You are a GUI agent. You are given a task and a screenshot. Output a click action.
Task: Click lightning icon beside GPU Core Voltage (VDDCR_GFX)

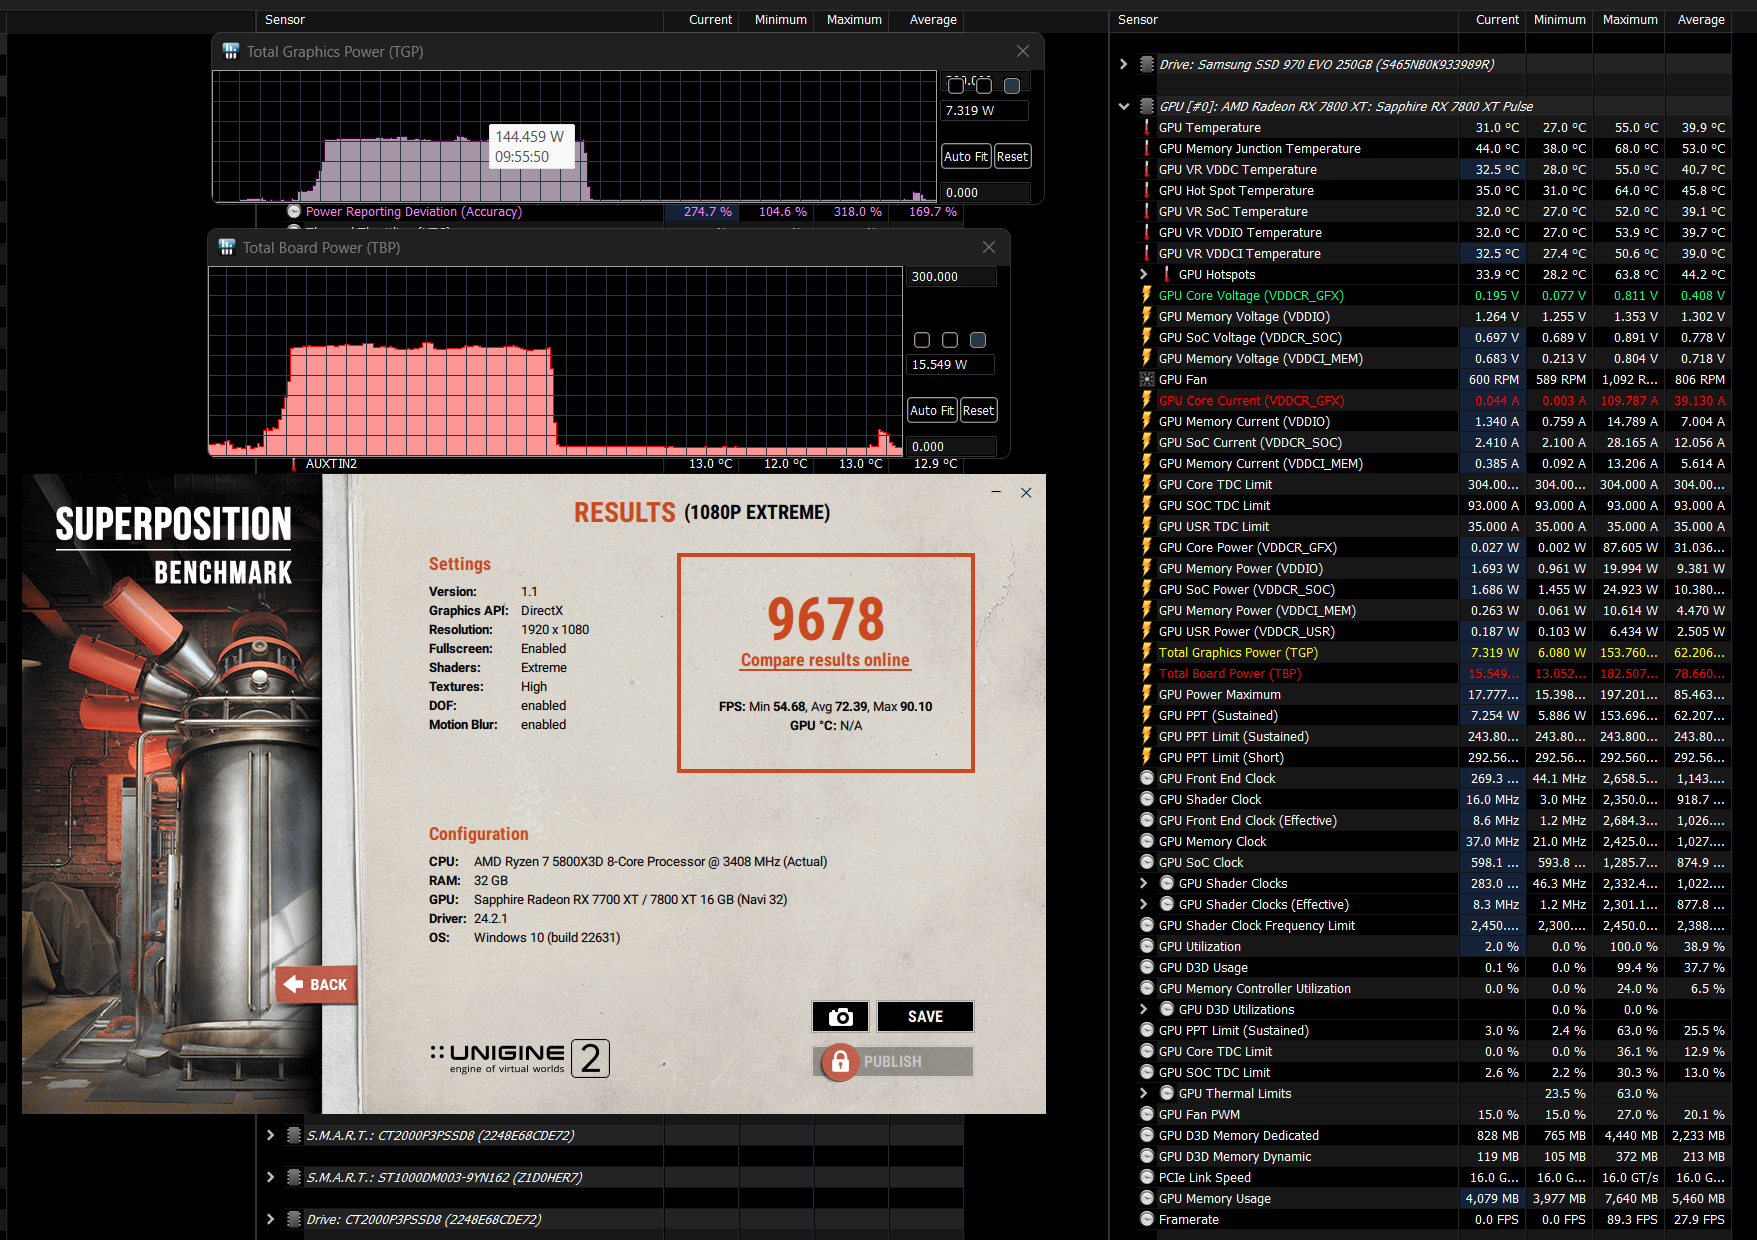click(x=1147, y=295)
